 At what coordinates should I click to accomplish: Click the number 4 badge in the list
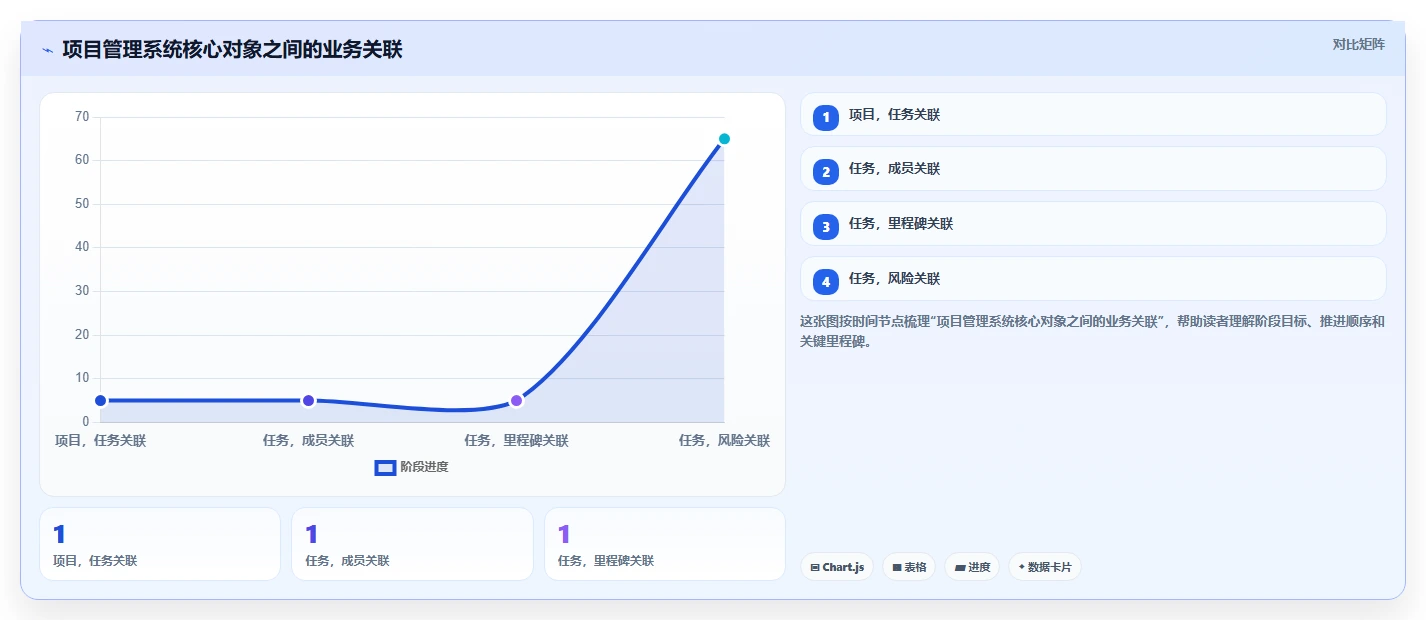(826, 282)
